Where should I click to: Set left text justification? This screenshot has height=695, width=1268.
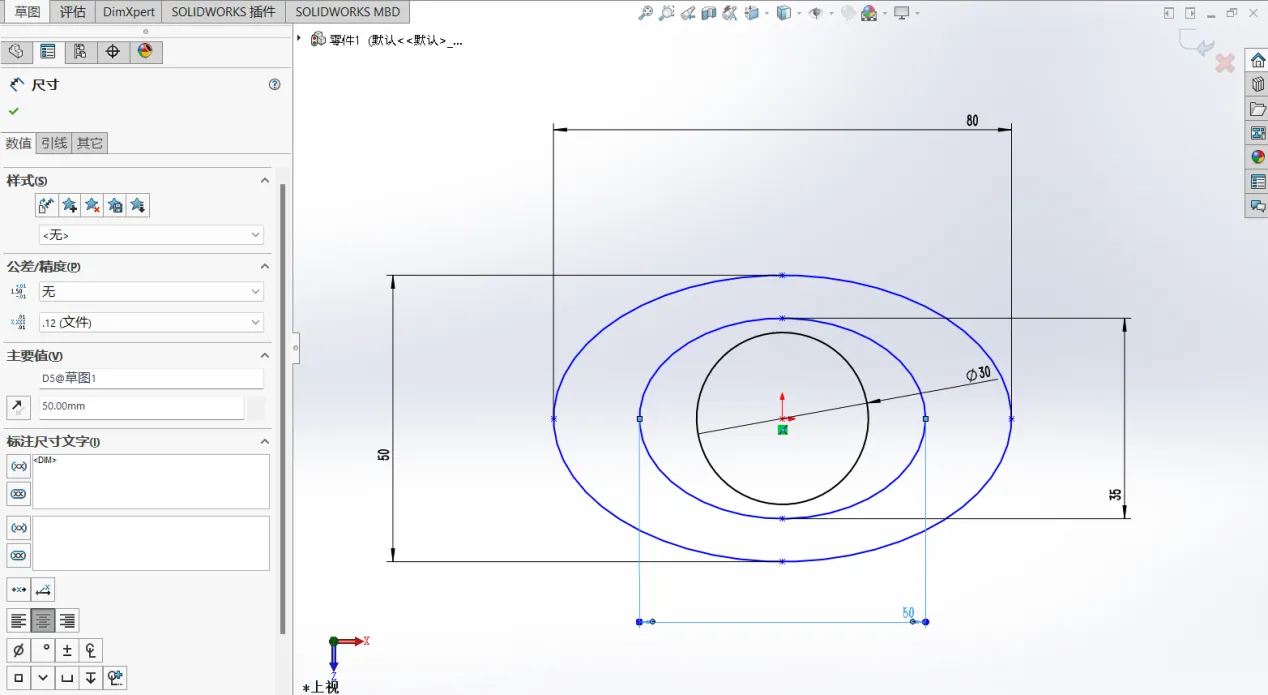[18, 621]
